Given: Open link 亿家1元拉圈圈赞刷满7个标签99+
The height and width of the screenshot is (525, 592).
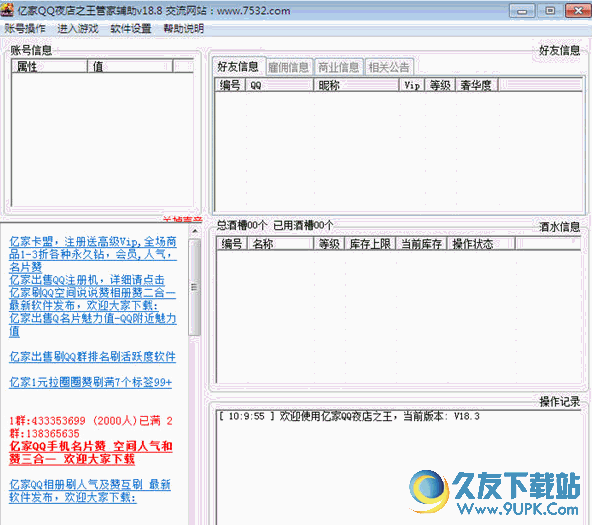Looking at the screenshot, I should coord(91,382).
